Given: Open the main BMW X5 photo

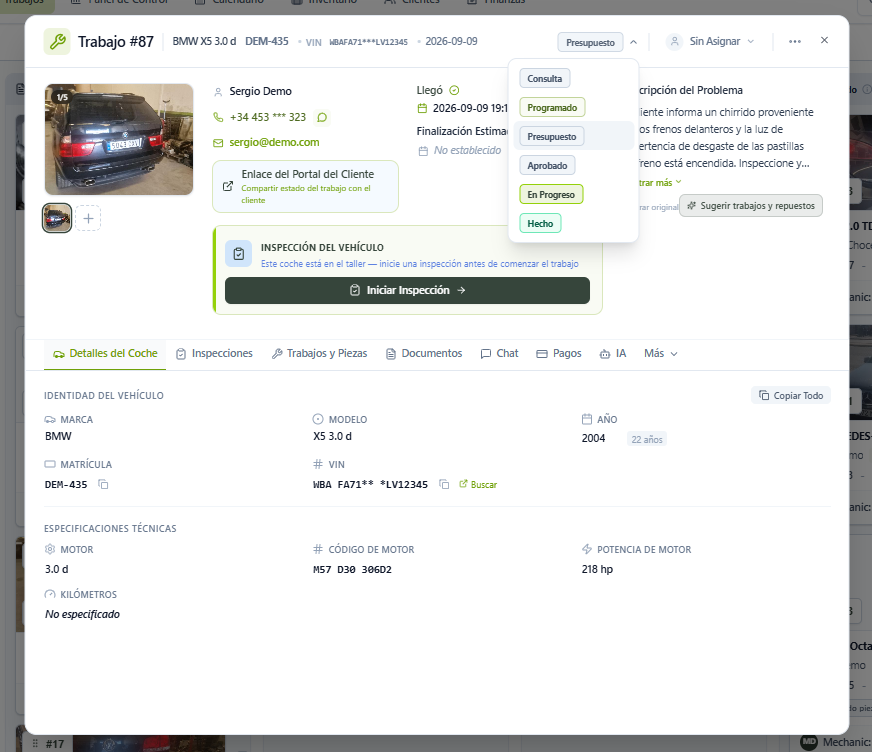Looking at the screenshot, I should (x=119, y=140).
